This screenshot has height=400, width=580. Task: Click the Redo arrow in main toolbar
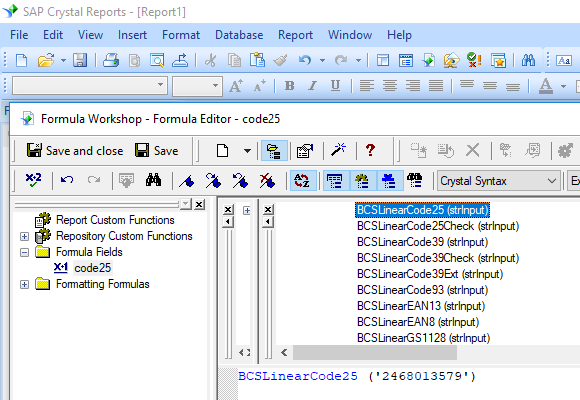coord(341,60)
